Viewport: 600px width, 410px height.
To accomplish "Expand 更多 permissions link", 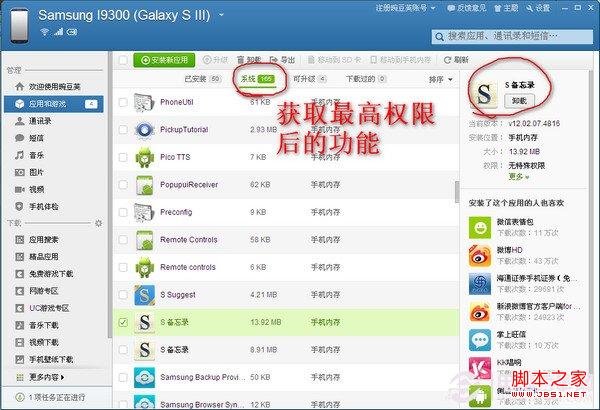I will pyautogui.click(x=518, y=176).
